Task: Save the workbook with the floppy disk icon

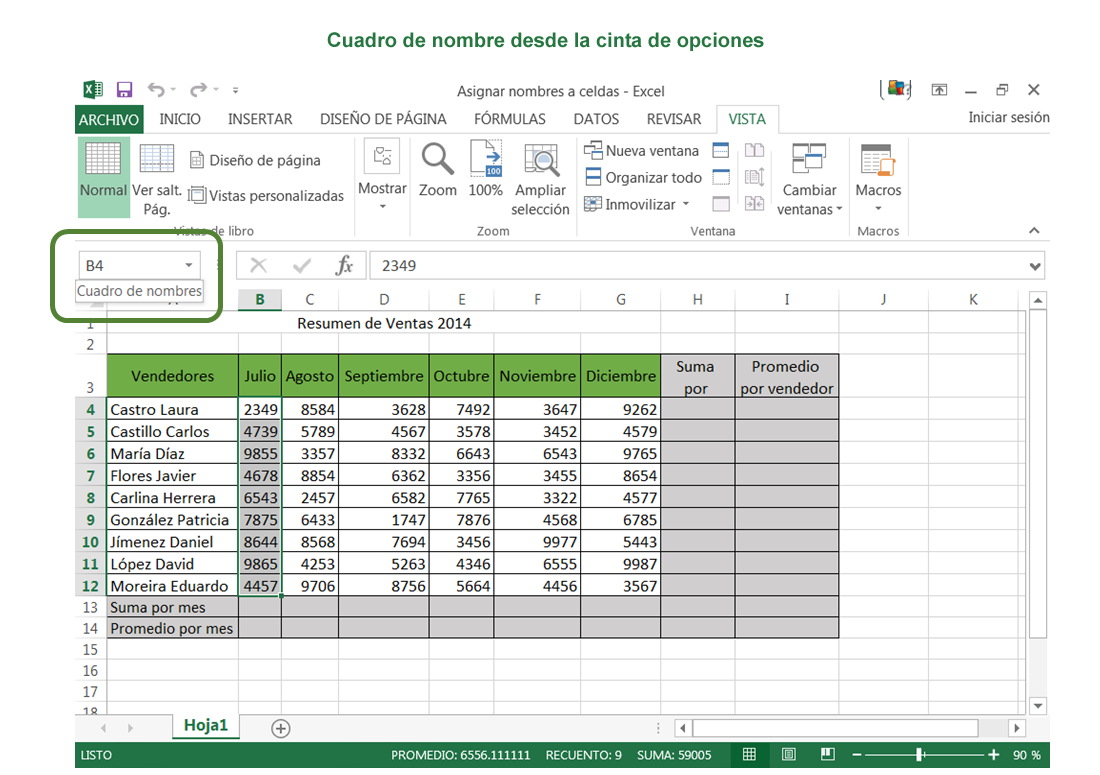Action: tap(124, 89)
